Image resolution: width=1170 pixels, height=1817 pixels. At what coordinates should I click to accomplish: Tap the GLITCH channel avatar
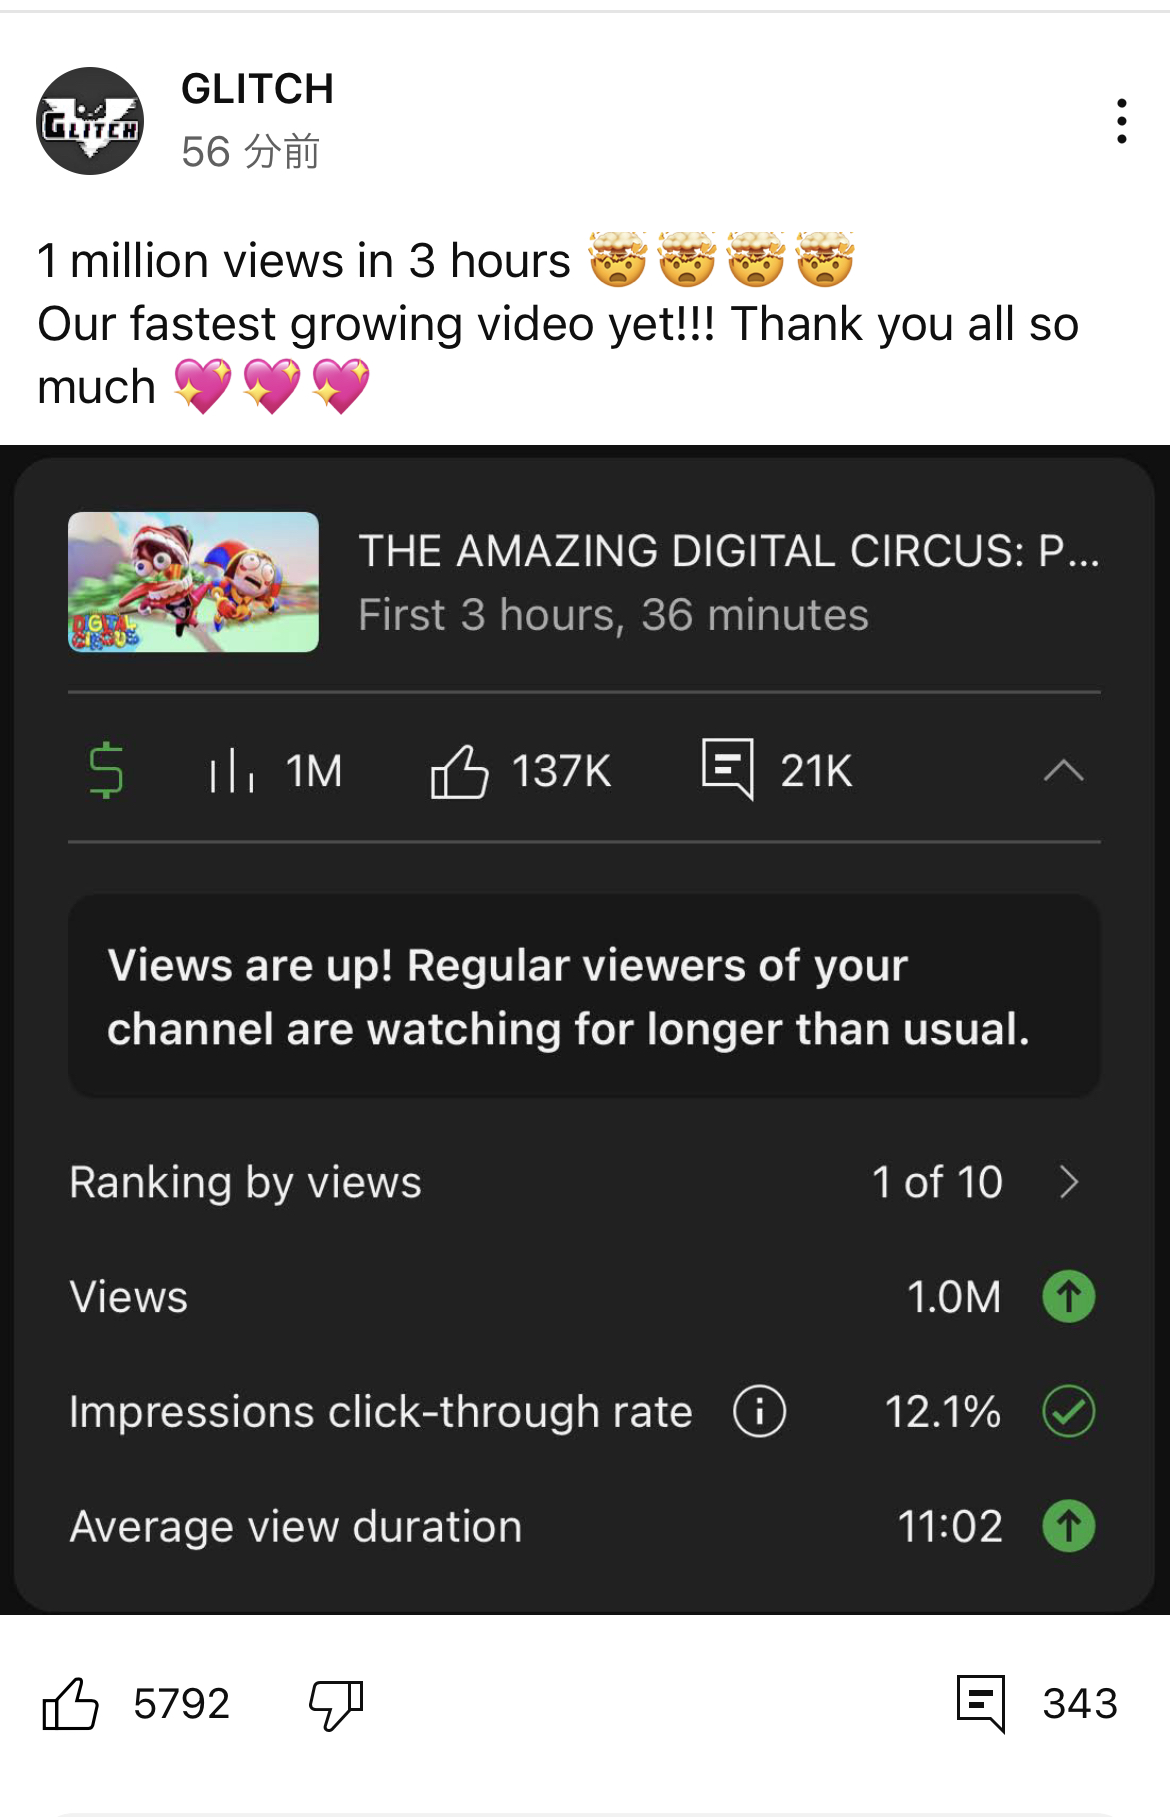(90, 121)
